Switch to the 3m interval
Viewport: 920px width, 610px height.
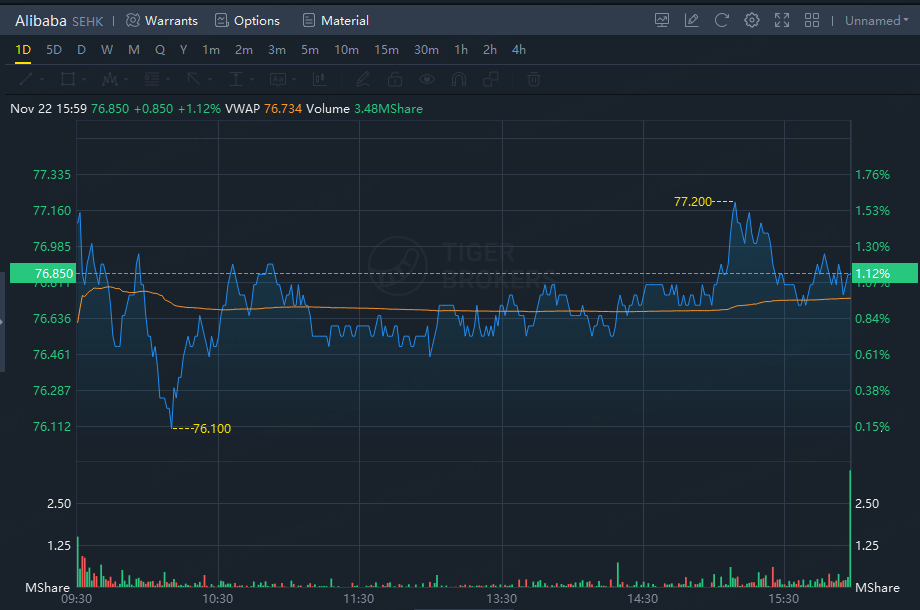click(277, 50)
